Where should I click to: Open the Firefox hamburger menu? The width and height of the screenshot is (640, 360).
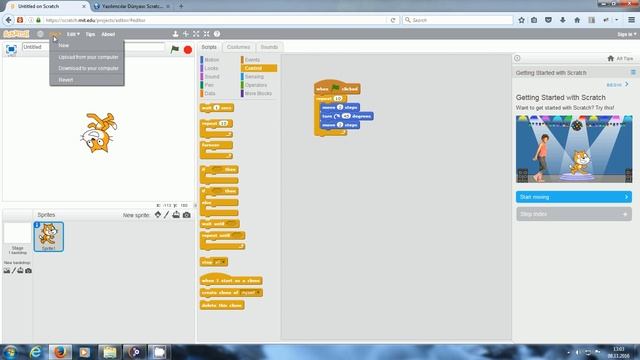pyautogui.click(x=631, y=20)
